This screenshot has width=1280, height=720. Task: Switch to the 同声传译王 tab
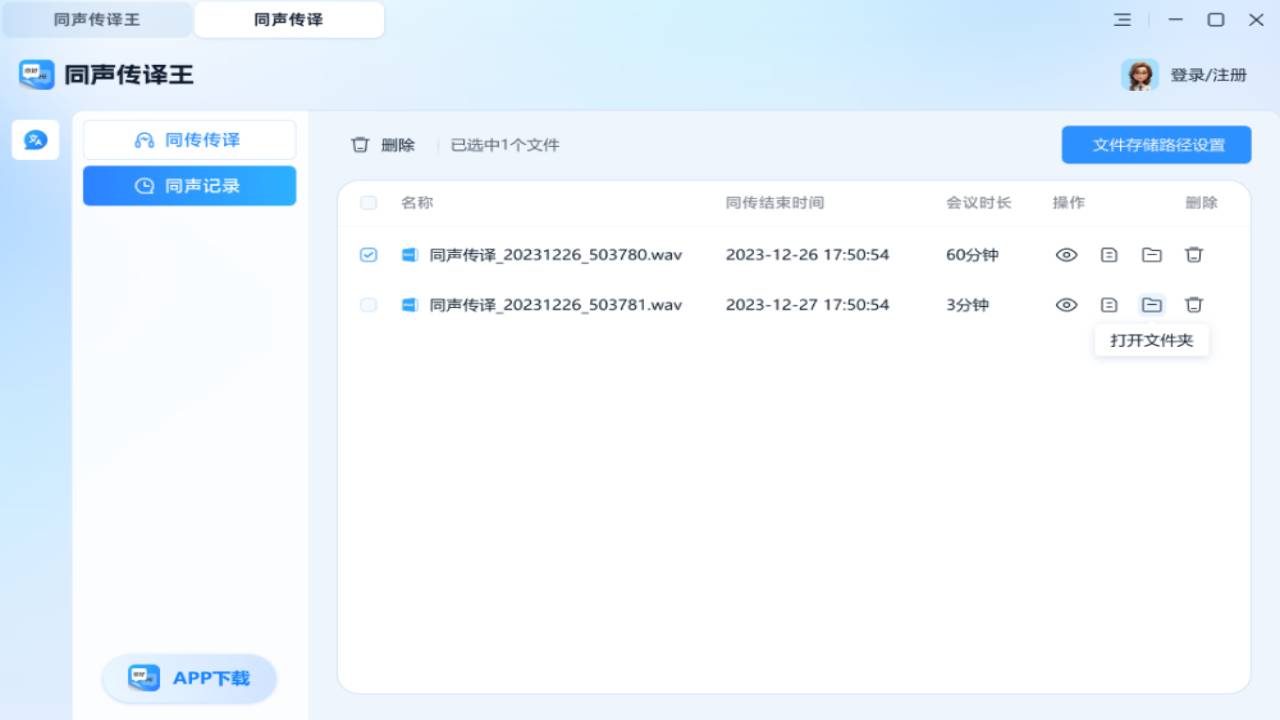click(x=97, y=20)
